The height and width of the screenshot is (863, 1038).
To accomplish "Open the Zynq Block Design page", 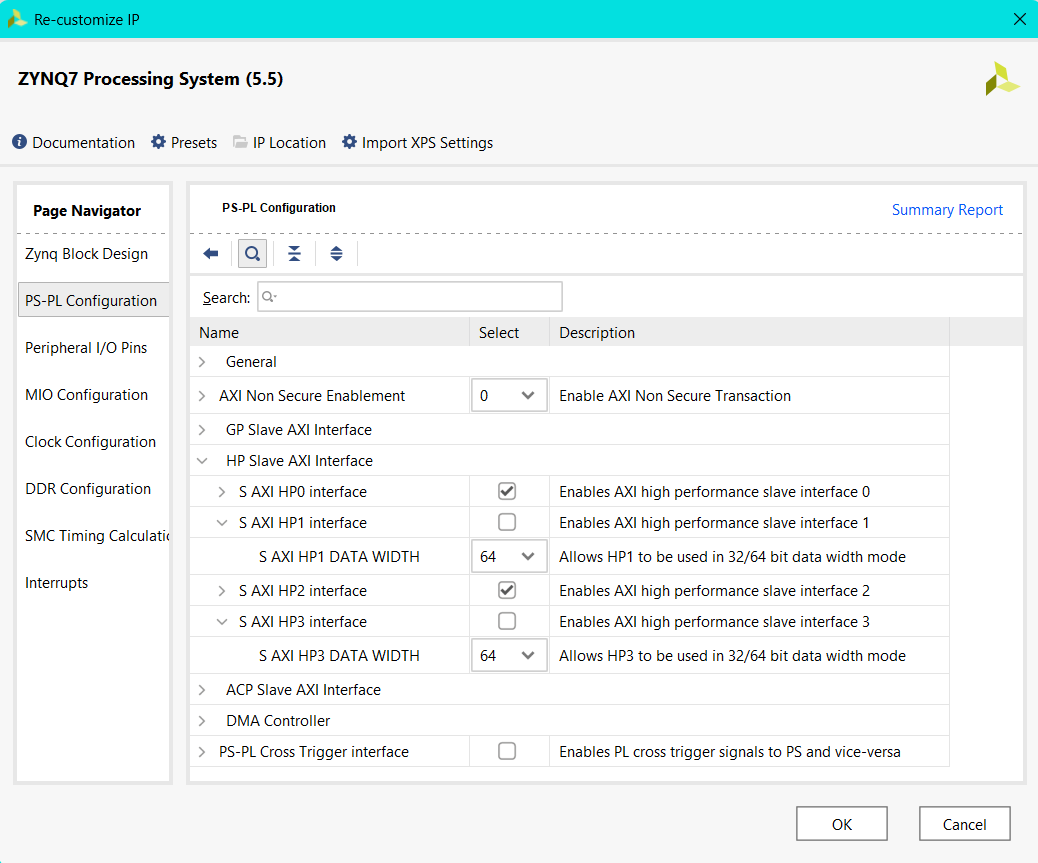I will 87,254.
